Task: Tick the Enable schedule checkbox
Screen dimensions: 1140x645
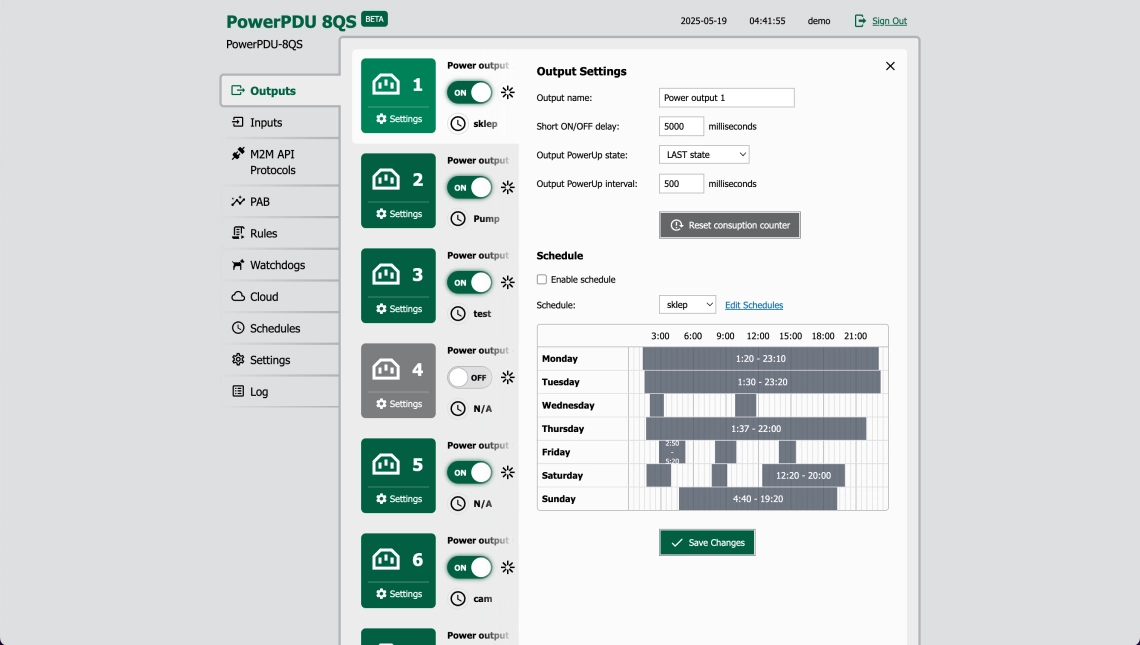Action: [542, 280]
